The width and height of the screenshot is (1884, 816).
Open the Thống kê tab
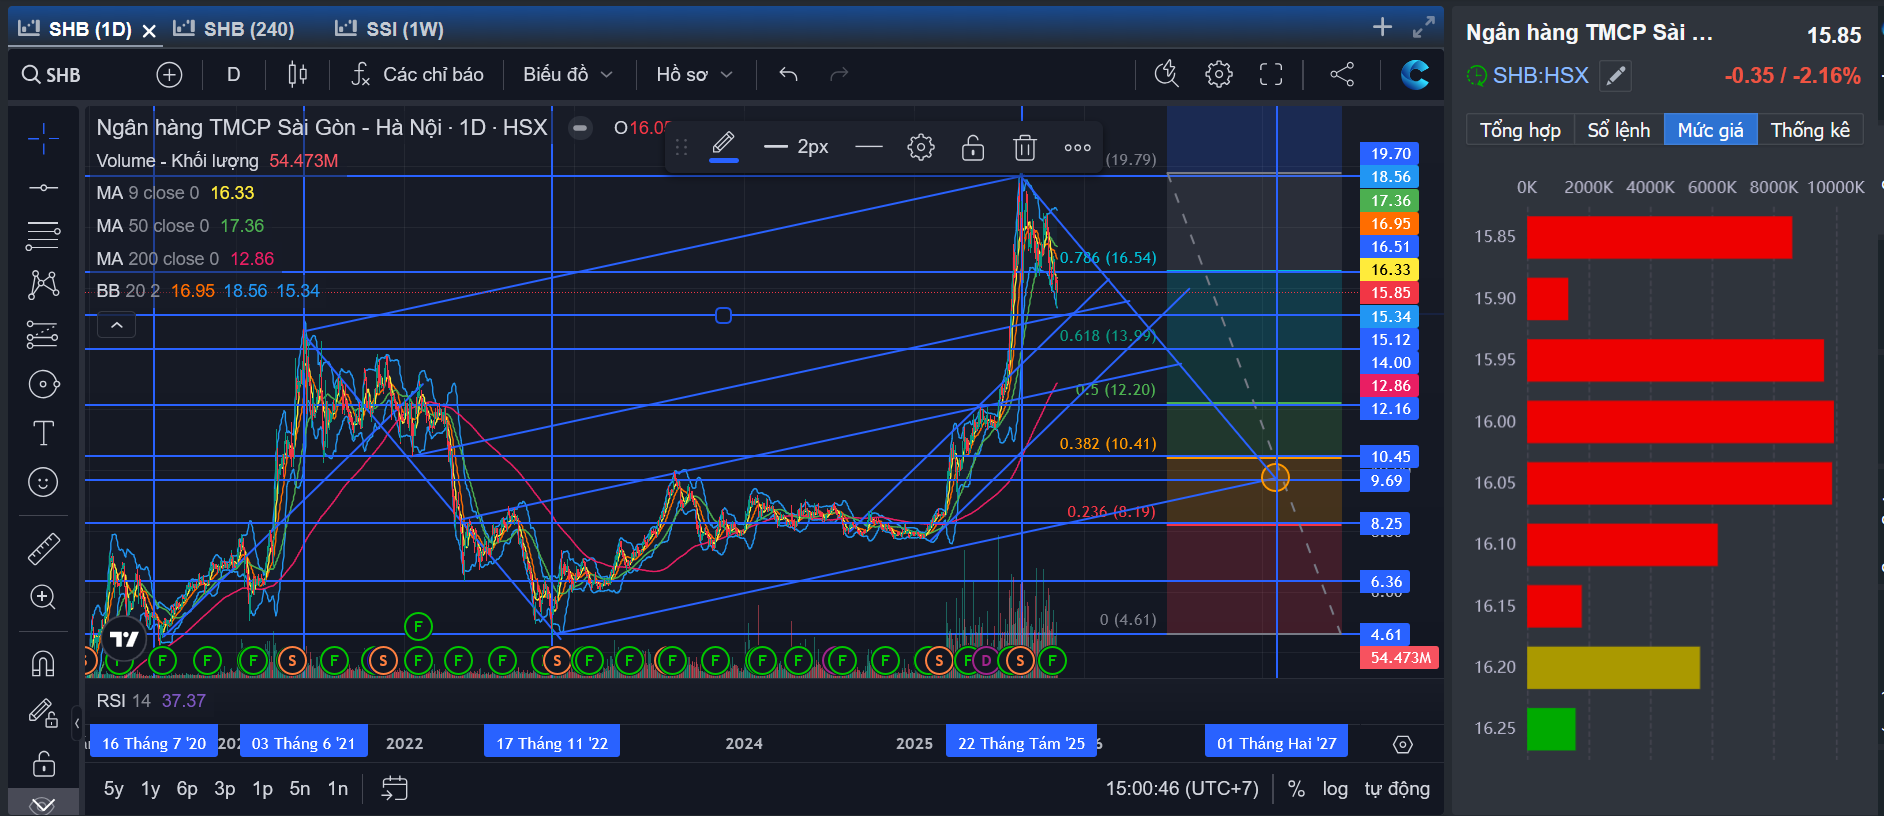point(1810,130)
